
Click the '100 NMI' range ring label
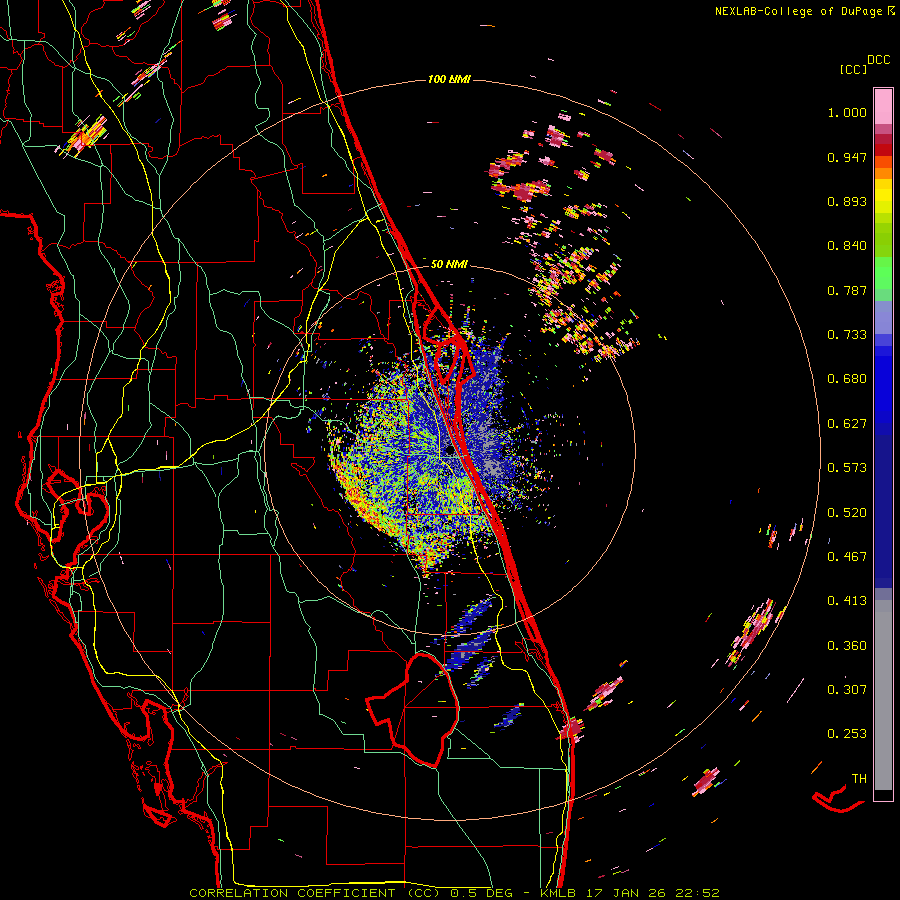[449, 79]
